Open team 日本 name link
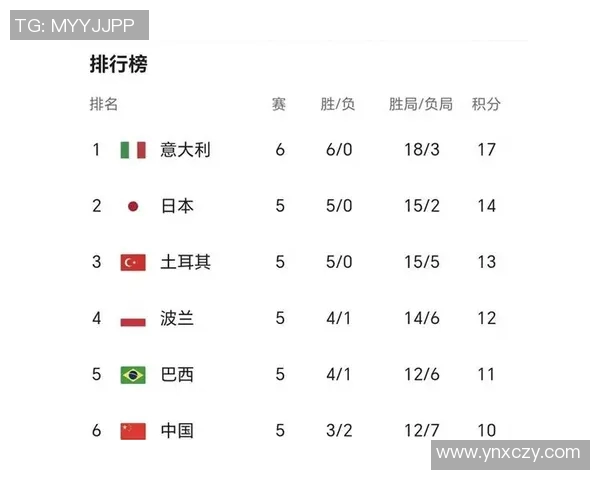The width and height of the screenshot is (600, 480). coord(177,206)
